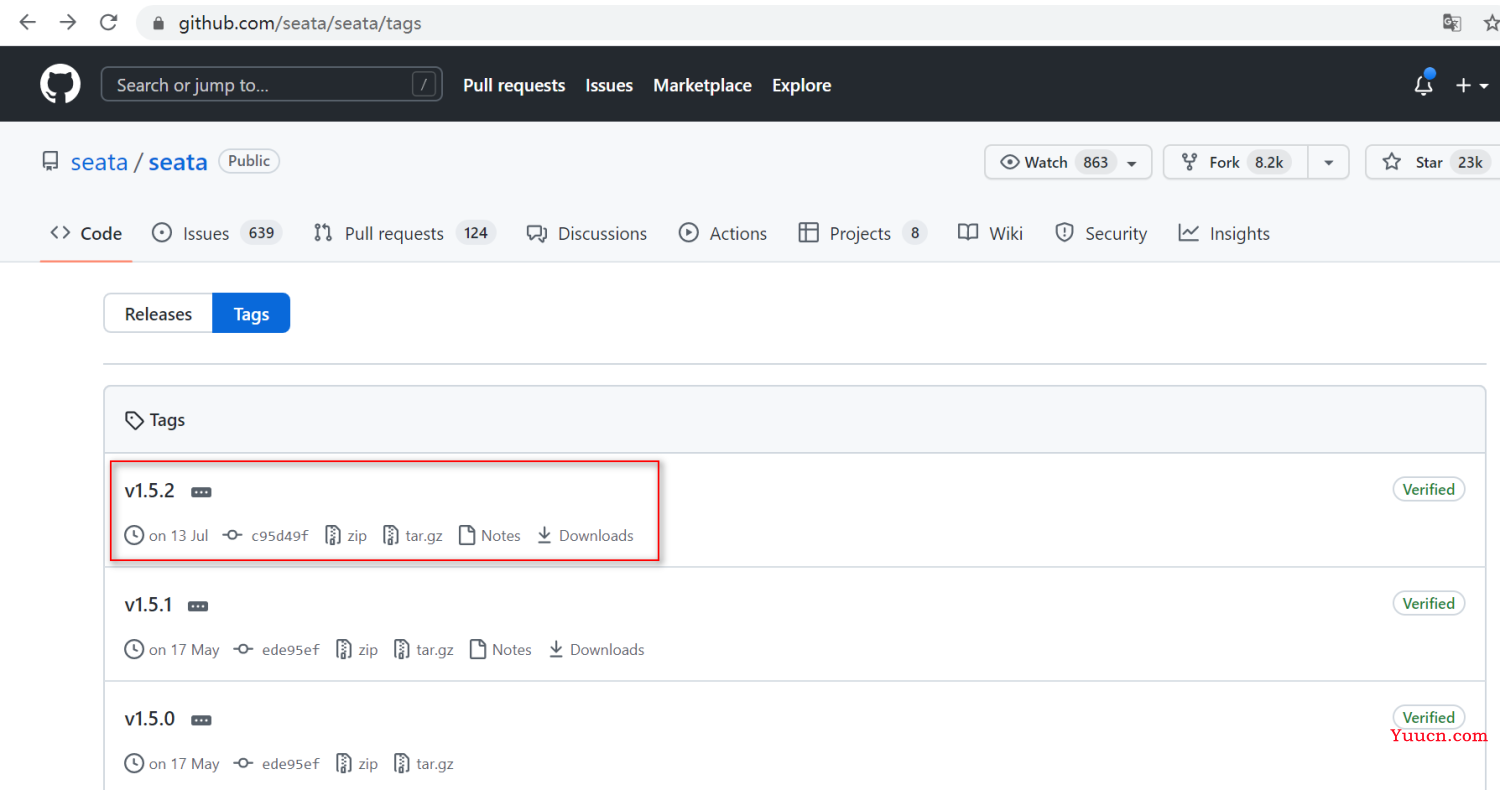Click the v1.5.1 commit ede95ef link

(x=277, y=650)
